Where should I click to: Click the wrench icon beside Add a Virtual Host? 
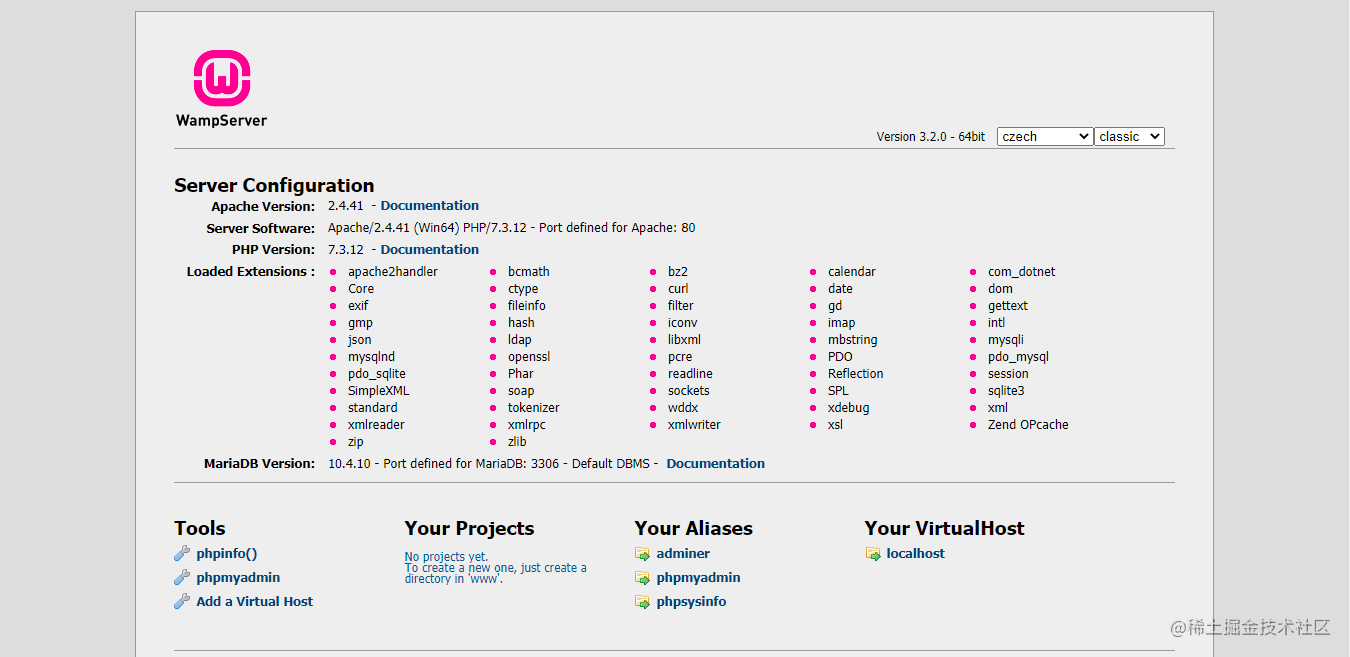click(x=182, y=601)
